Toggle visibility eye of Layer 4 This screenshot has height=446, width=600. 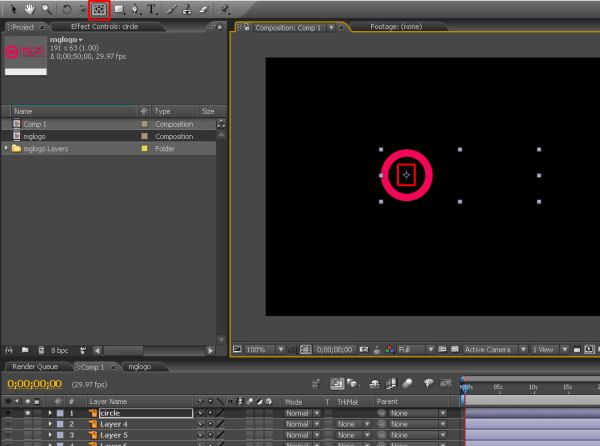(8, 424)
